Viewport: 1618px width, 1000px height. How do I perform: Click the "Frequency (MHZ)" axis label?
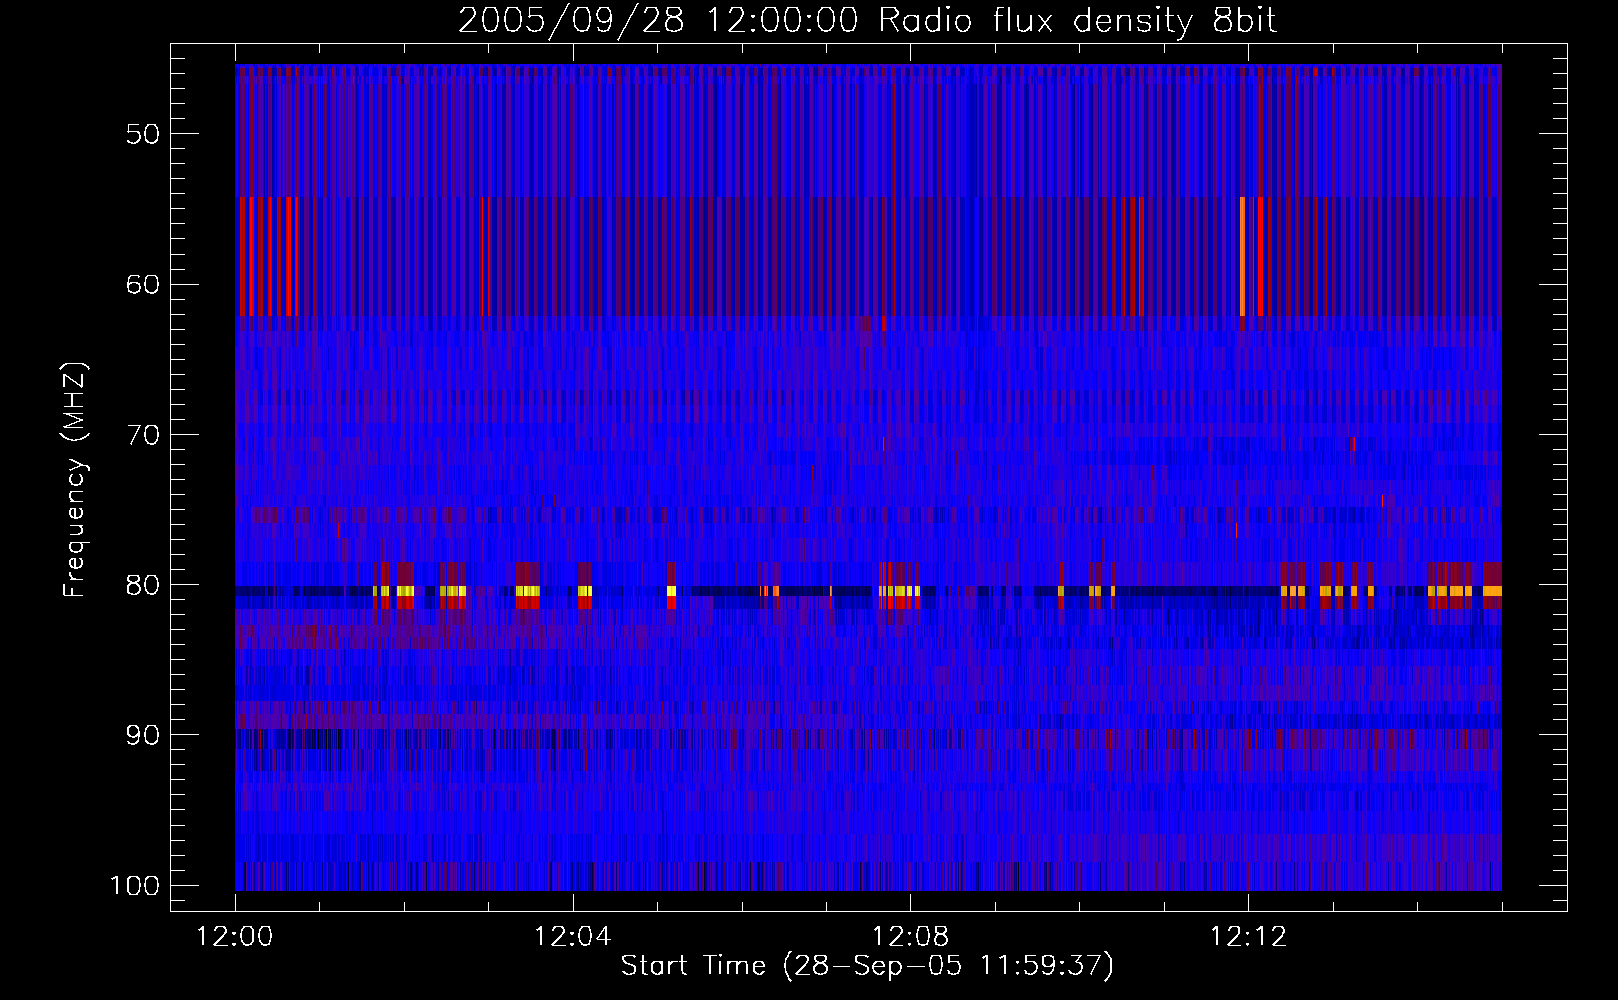(x=75, y=479)
